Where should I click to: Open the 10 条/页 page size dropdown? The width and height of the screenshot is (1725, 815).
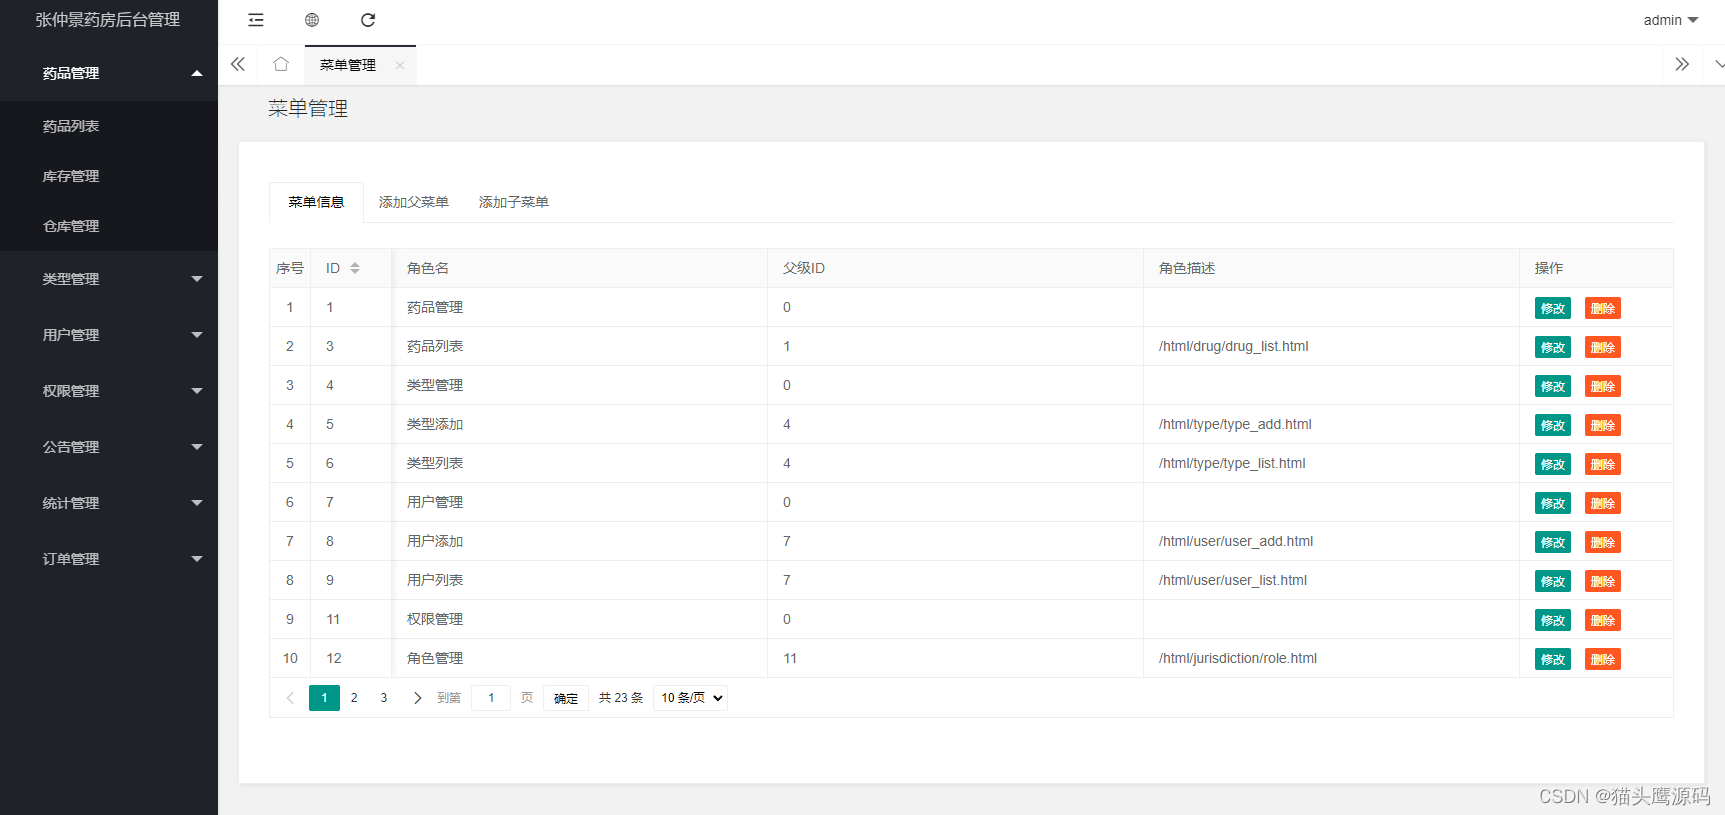click(x=690, y=698)
